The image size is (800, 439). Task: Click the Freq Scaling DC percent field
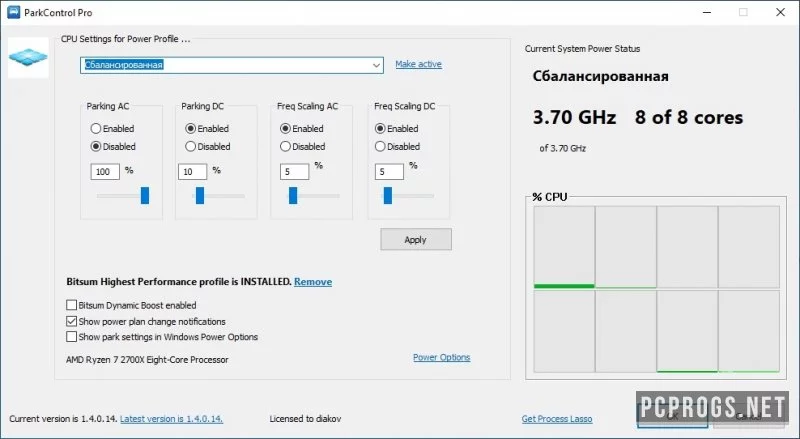tap(389, 172)
